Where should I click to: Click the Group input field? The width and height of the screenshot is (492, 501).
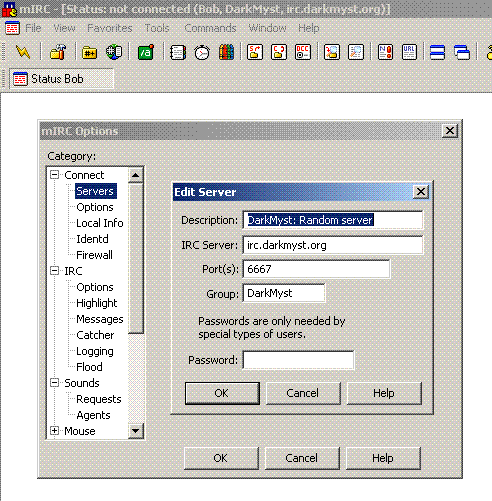click(x=284, y=293)
